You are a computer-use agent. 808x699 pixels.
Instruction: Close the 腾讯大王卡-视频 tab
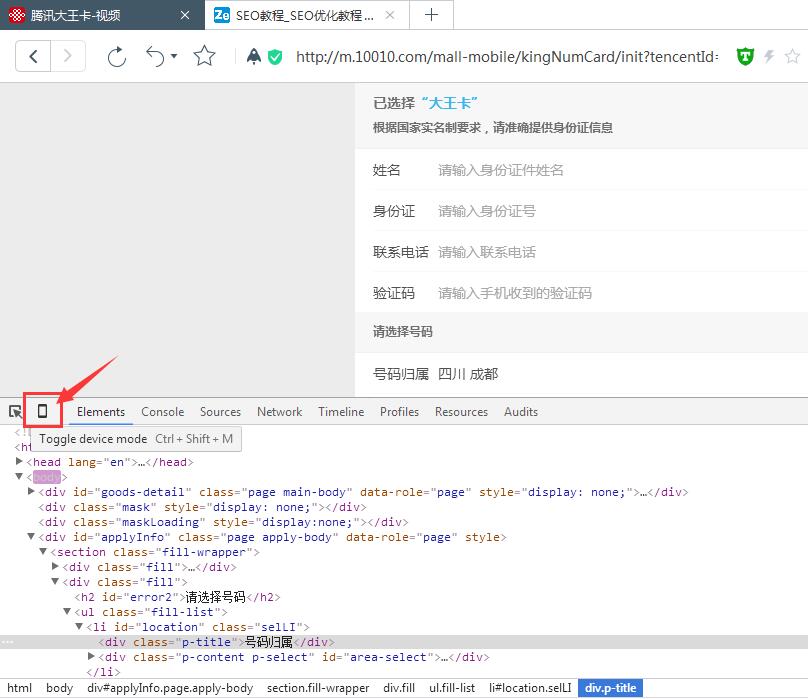[x=185, y=16]
